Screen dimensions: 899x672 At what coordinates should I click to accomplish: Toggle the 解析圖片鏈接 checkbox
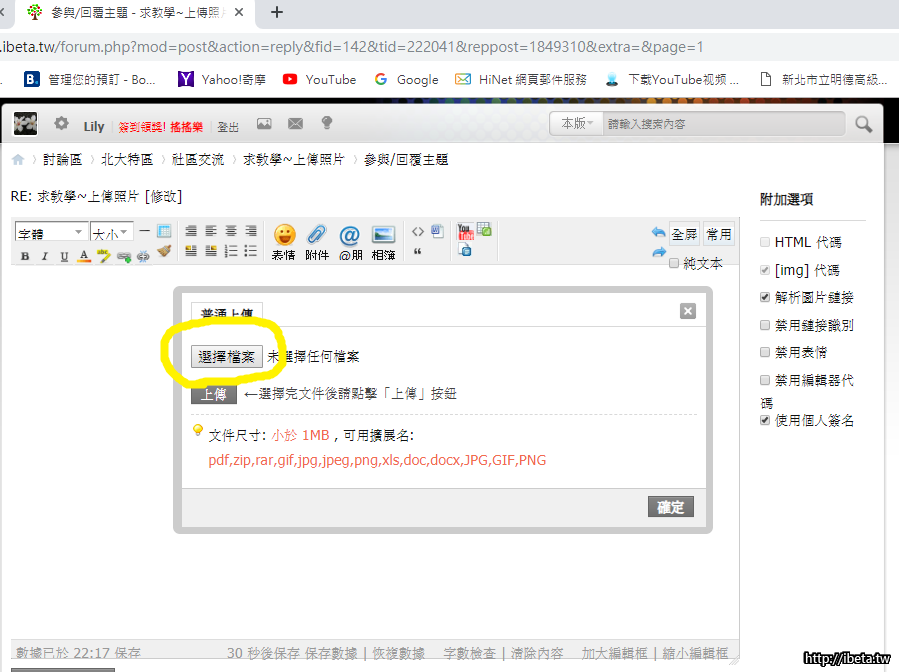(x=765, y=297)
